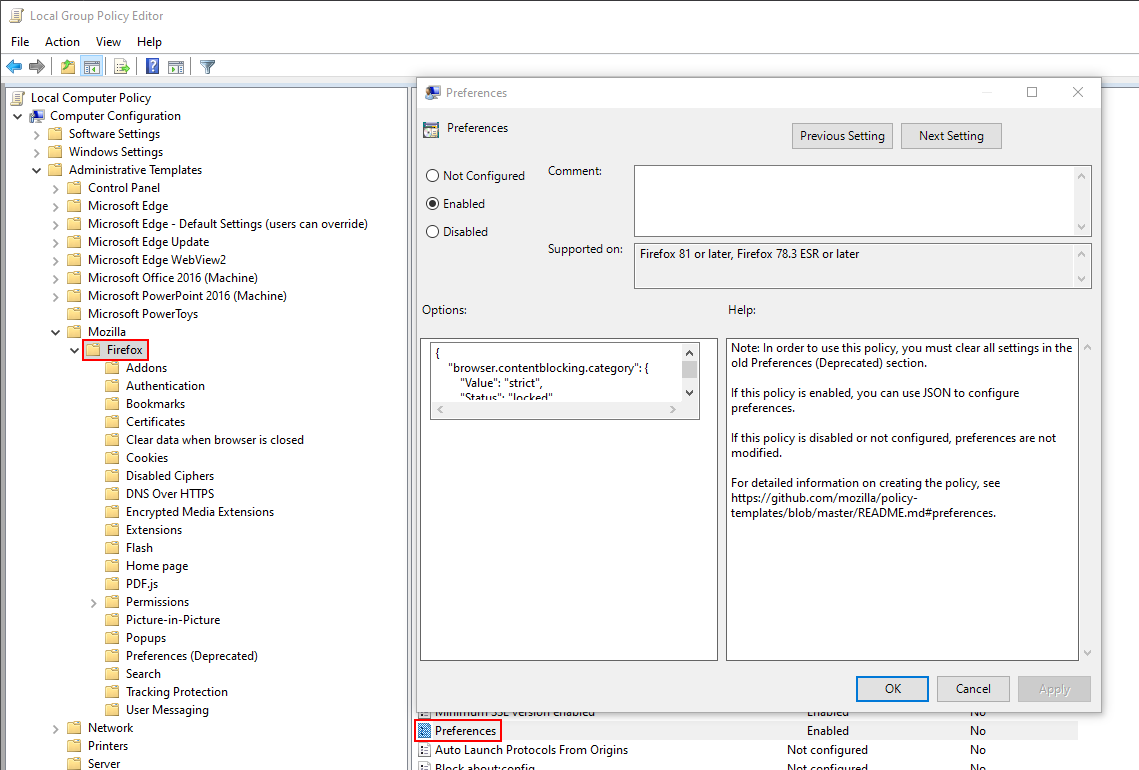Select the Not Configured radio button

[432, 176]
